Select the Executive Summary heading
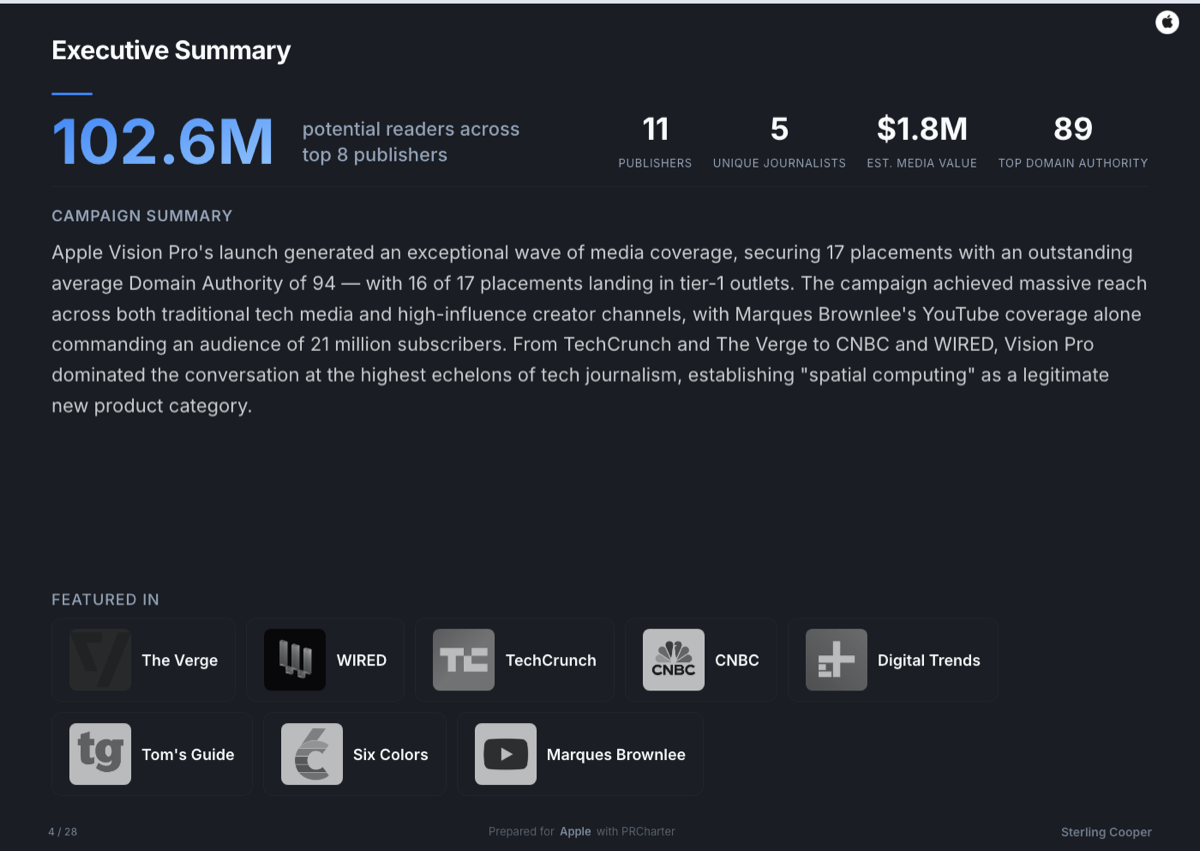 click(171, 50)
